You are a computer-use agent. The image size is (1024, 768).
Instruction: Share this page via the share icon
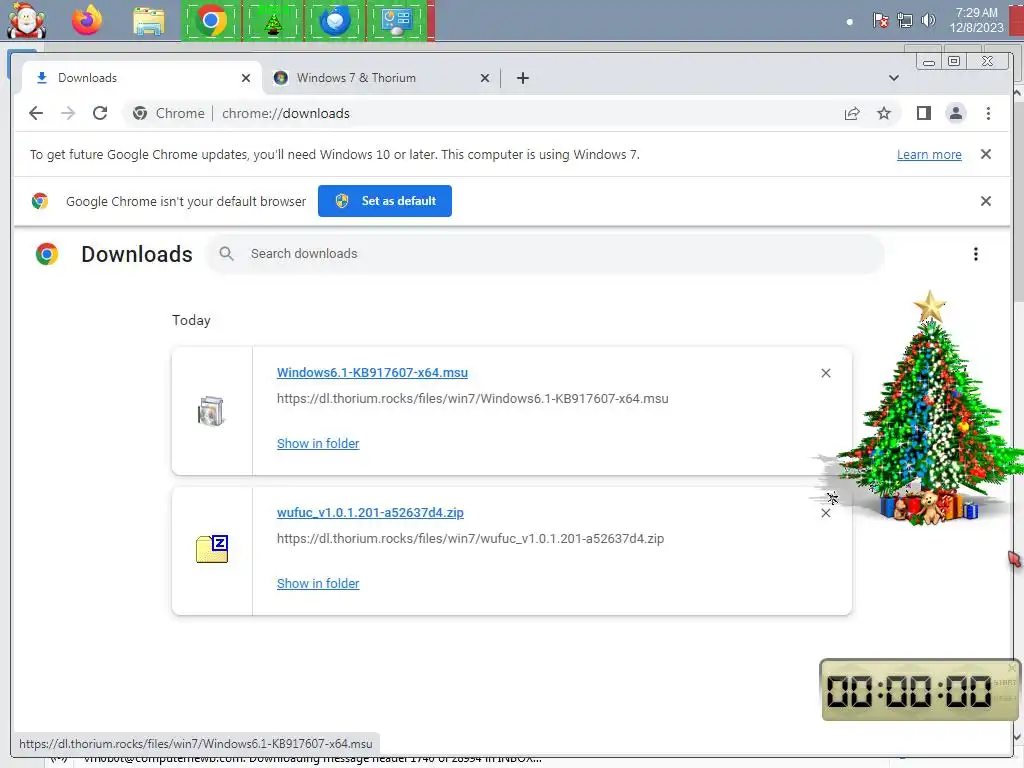click(852, 113)
